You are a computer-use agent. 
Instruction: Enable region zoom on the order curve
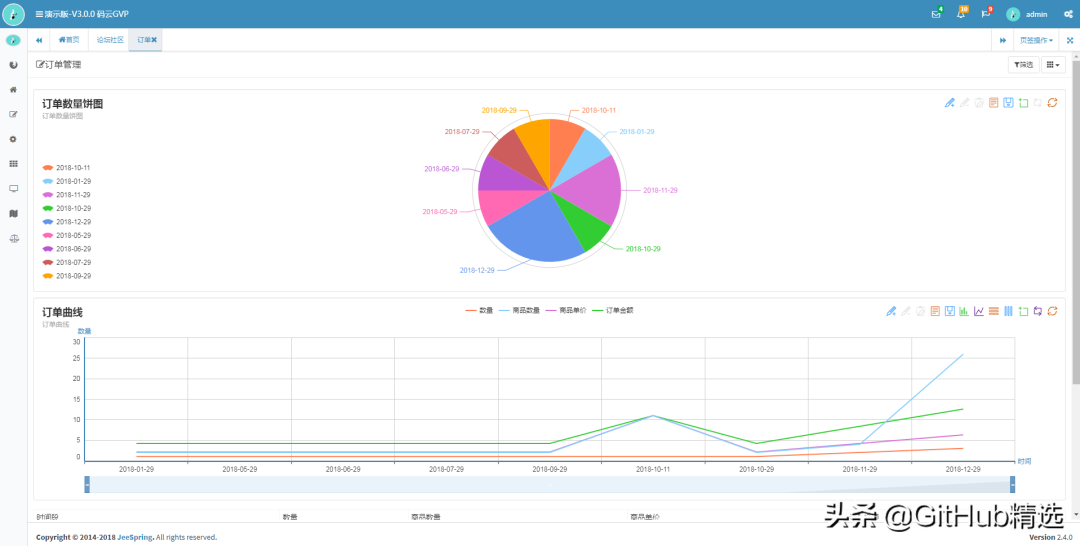(x=1023, y=311)
